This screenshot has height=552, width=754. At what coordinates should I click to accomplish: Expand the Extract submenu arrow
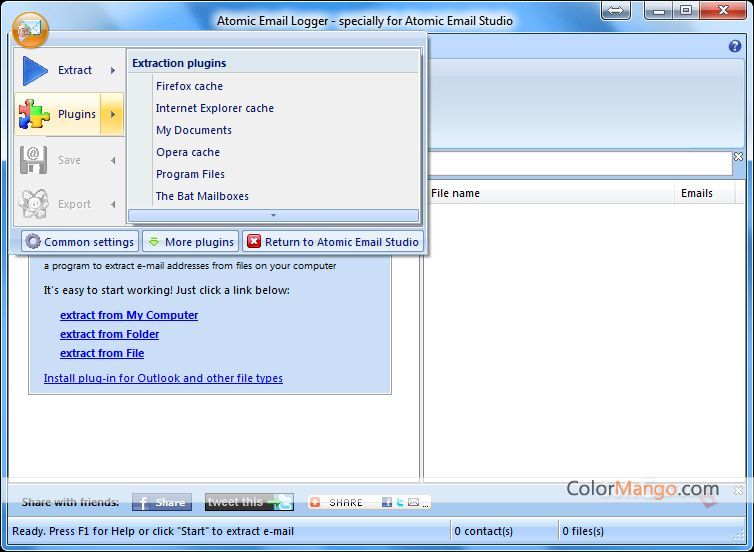tap(112, 70)
